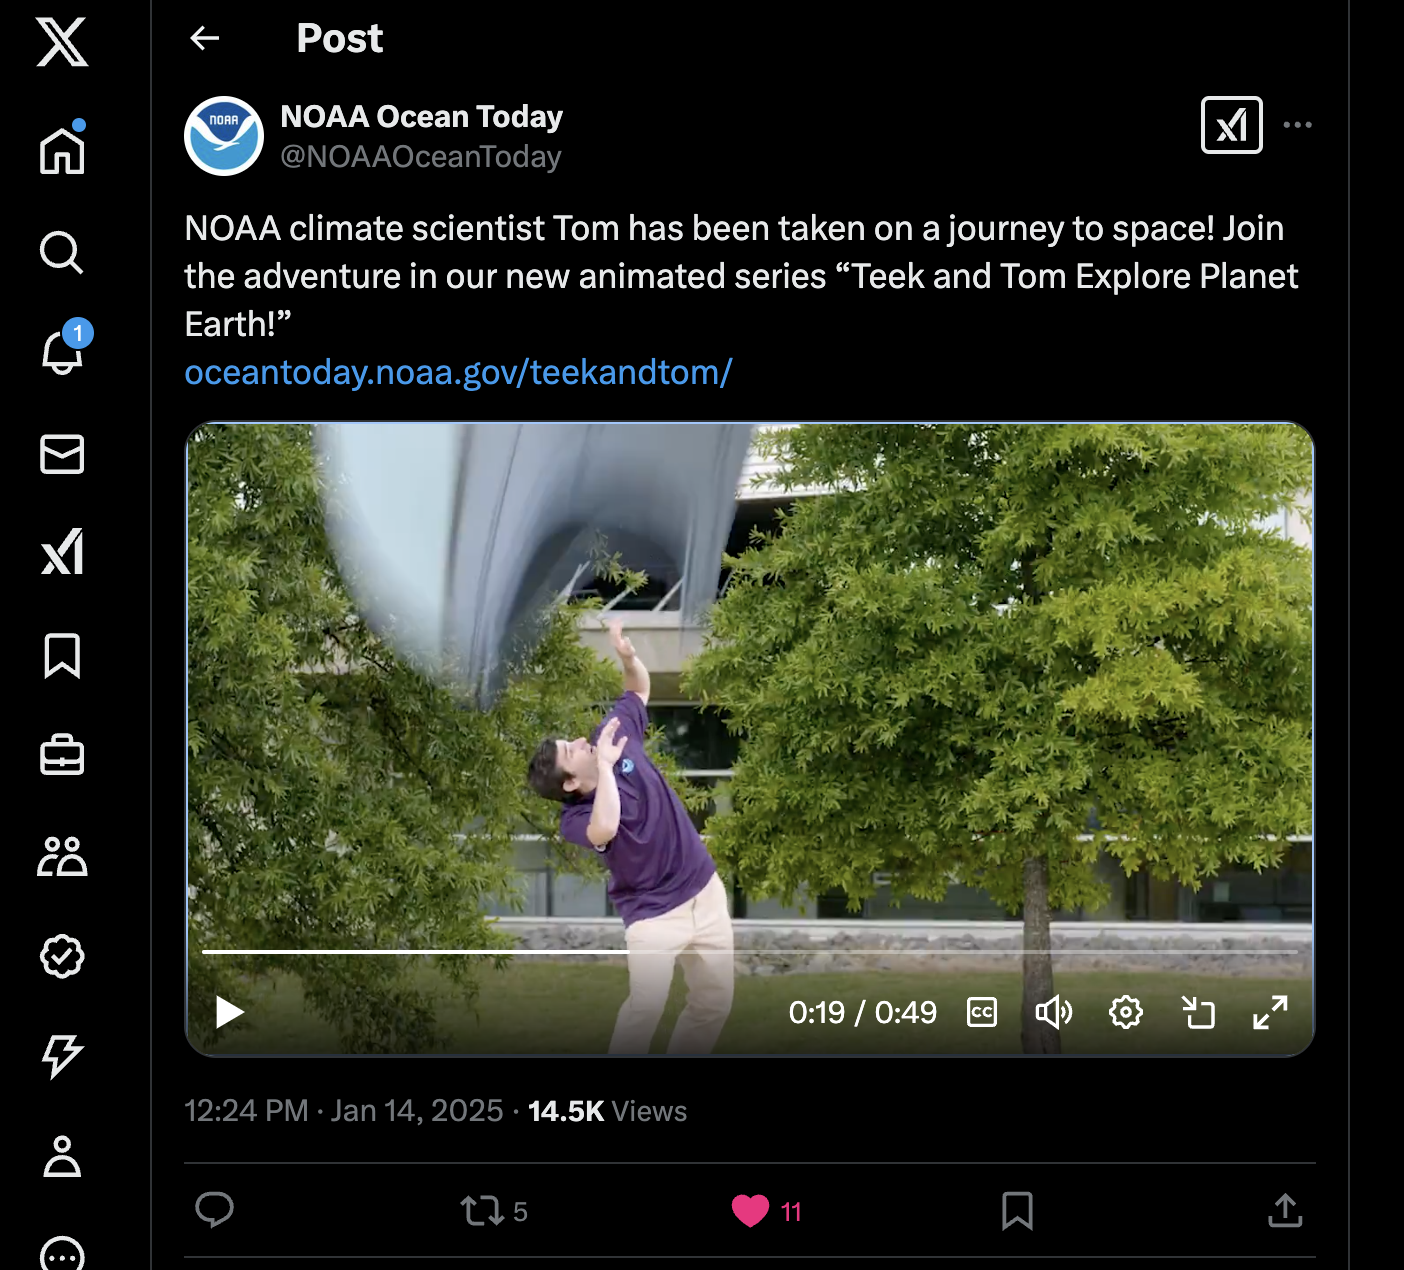Unlike the post with the heart
The image size is (1404, 1270).
(x=750, y=1211)
